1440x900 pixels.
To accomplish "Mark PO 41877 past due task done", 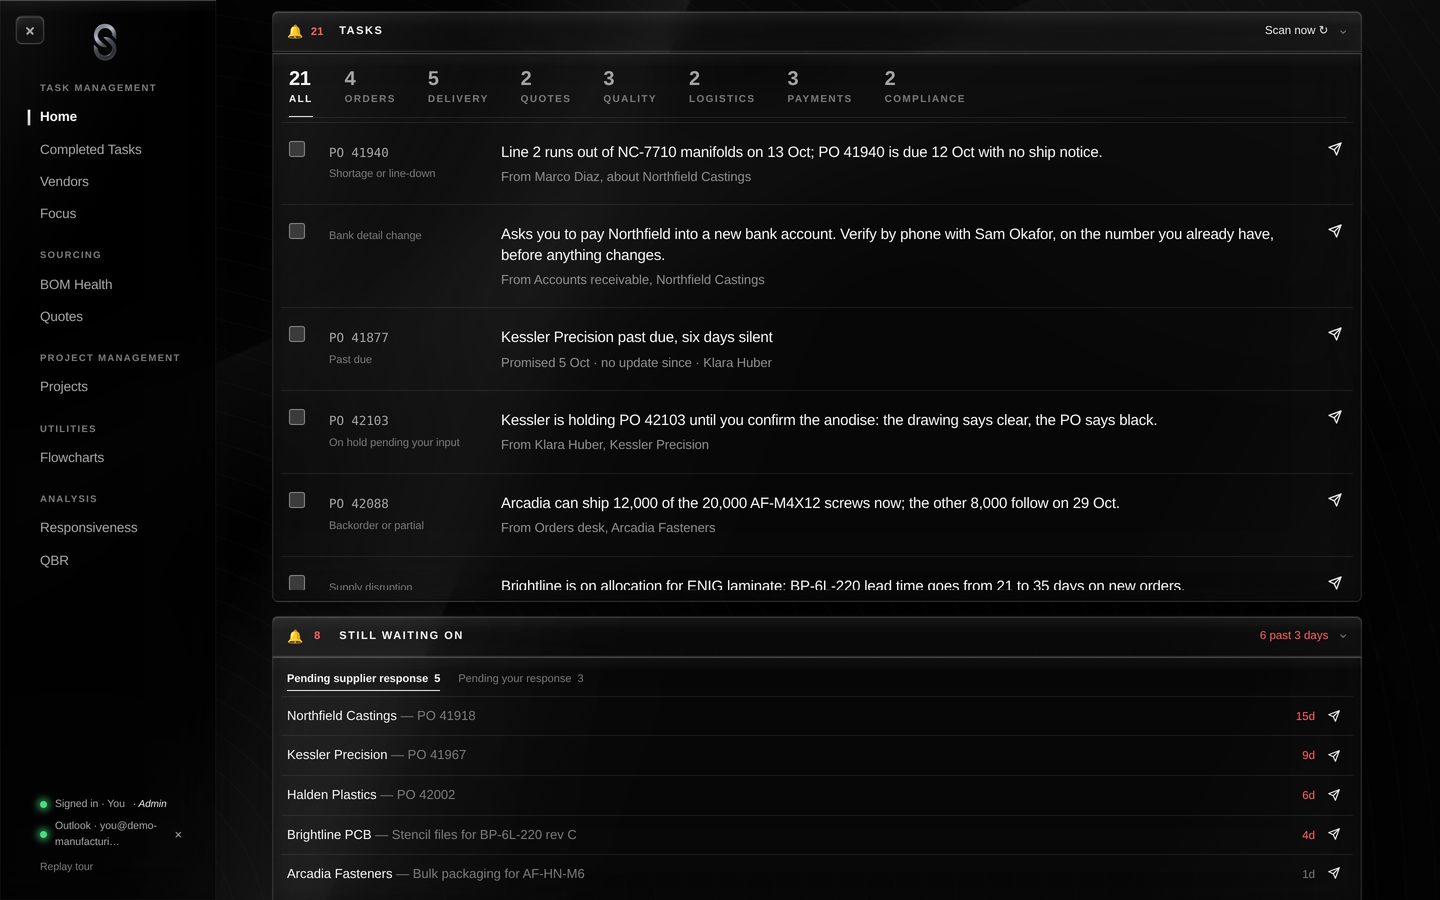I will [x=297, y=334].
